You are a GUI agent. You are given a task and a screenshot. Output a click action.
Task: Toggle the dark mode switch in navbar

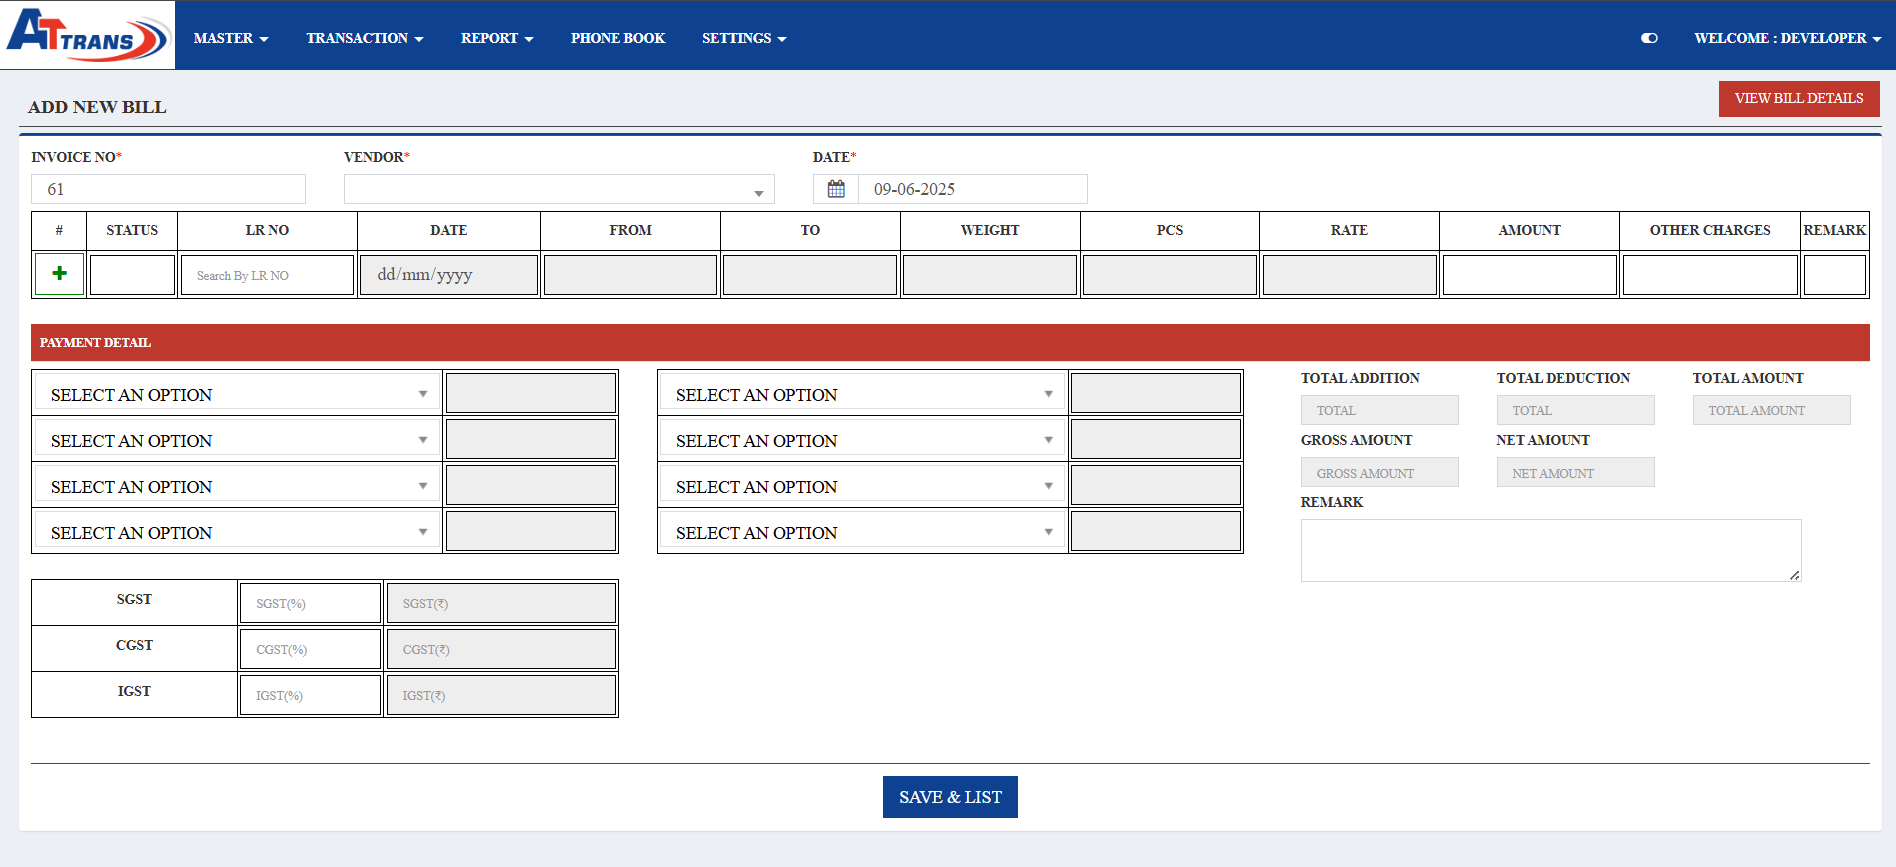pyautogui.click(x=1649, y=38)
